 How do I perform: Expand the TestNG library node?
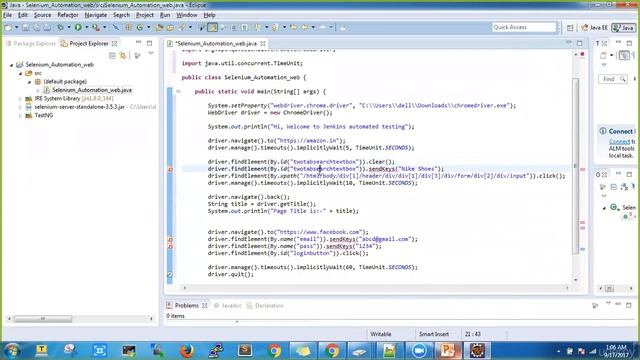tap(20, 116)
